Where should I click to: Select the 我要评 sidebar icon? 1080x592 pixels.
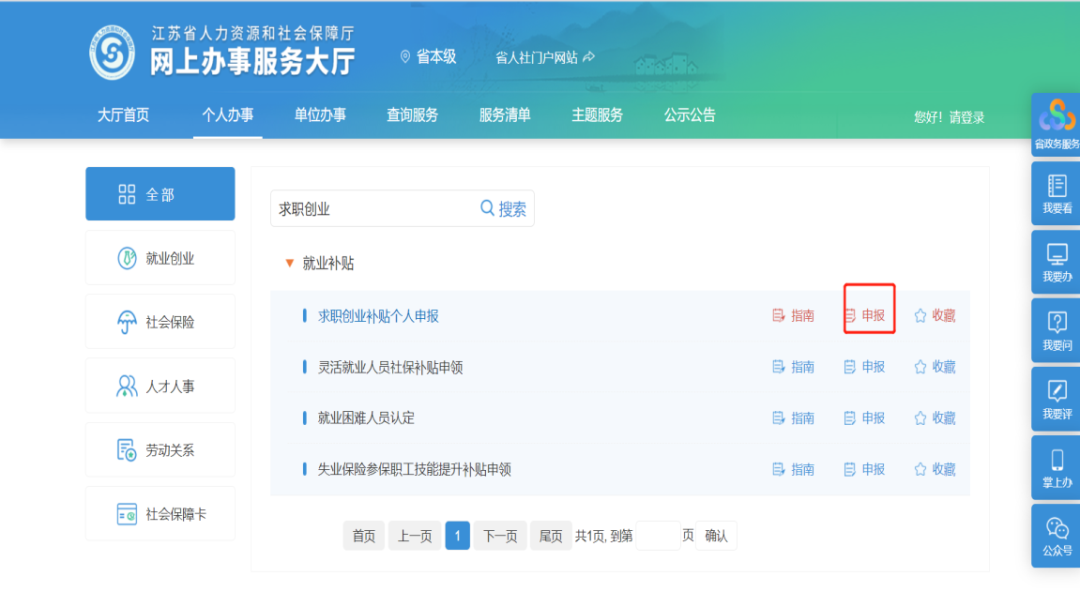point(1057,399)
